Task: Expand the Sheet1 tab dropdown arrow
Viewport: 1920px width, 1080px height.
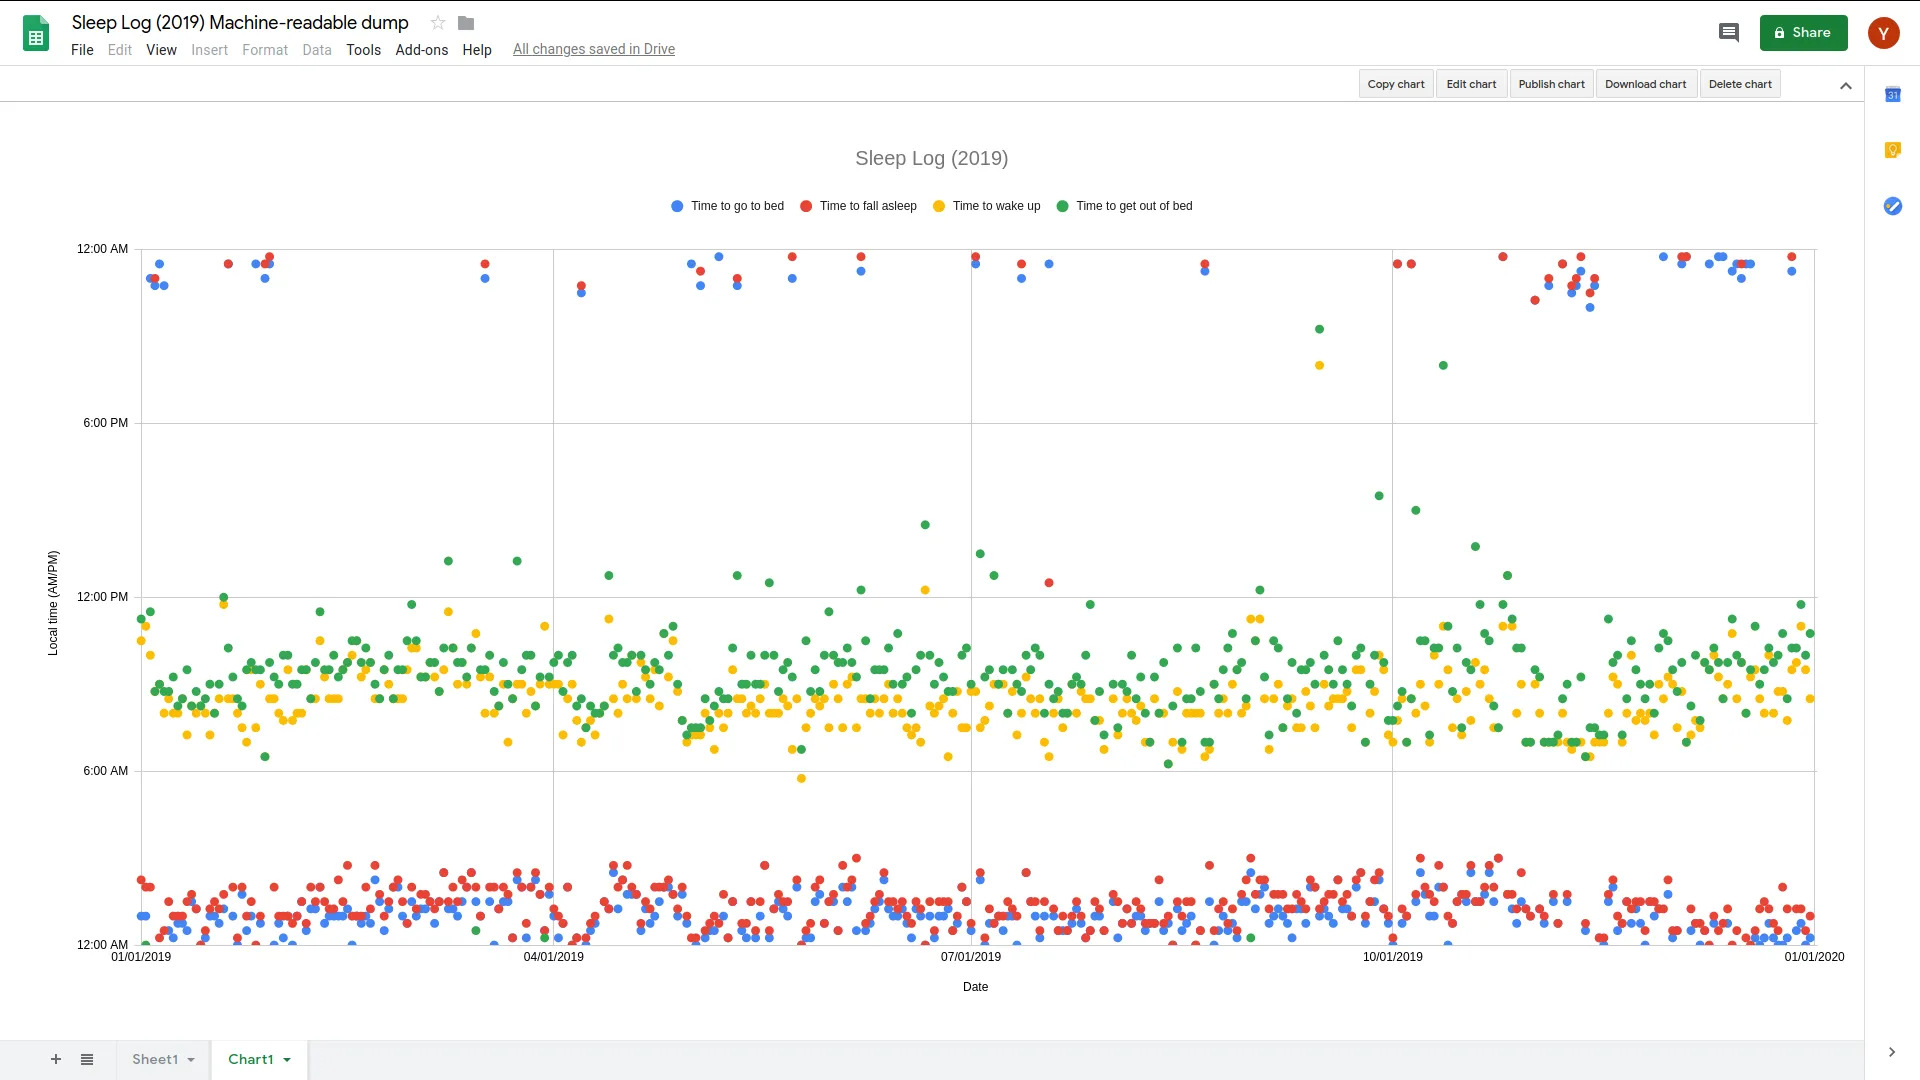Action: [x=191, y=1060]
